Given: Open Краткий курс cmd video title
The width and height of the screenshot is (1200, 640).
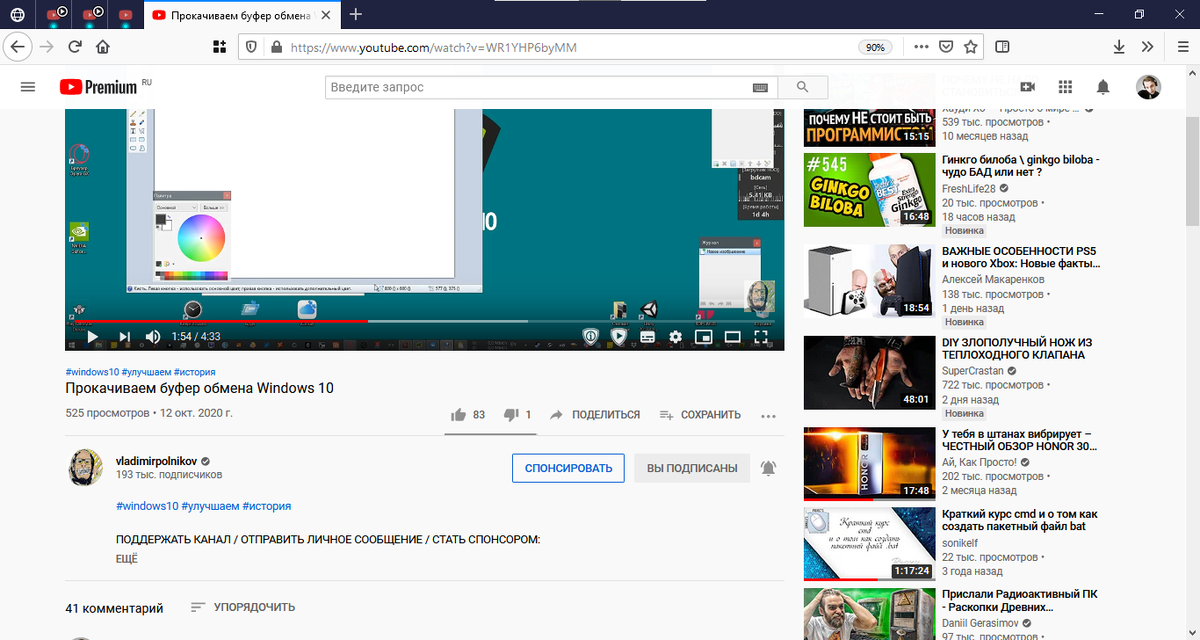Looking at the screenshot, I should (1020, 520).
